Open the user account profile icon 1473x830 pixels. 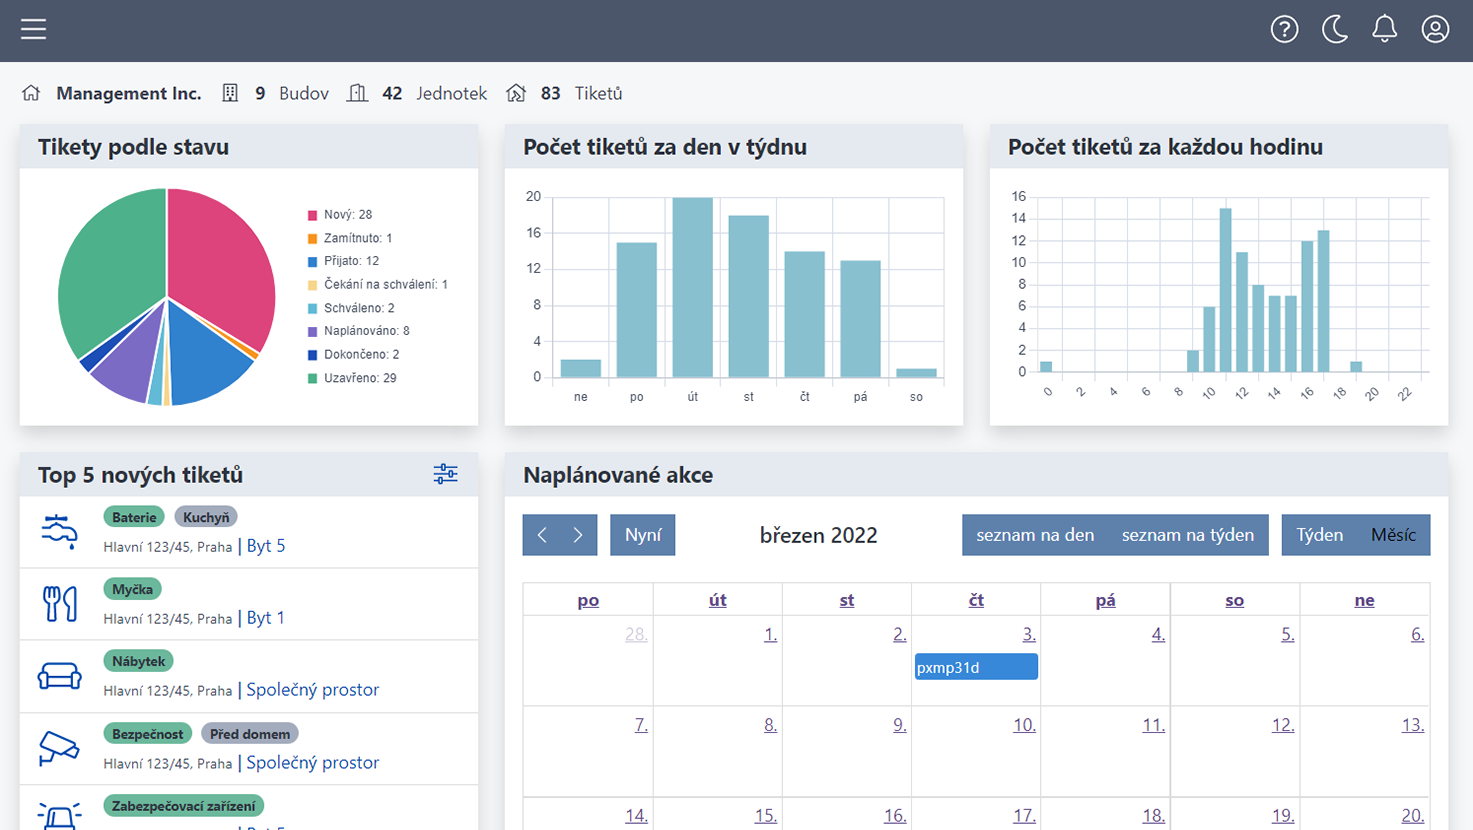click(x=1435, y=29)
